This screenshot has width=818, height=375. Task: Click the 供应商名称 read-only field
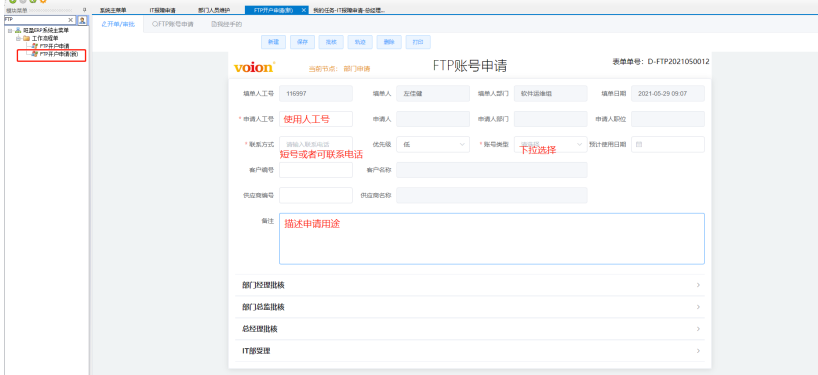(x=491, y=196)
